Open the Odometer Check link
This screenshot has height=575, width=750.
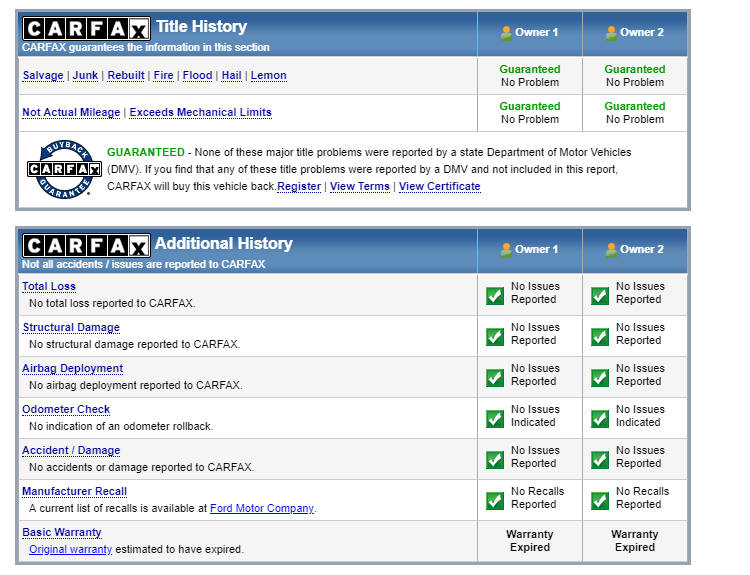point(66,410)
